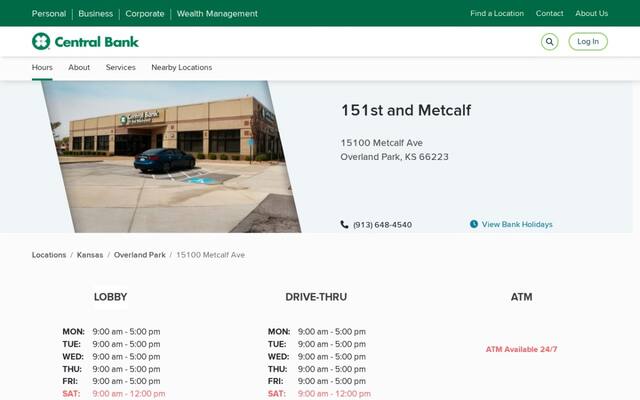The width and height of the screenshot is (640, 400).
Task: Click the search magnifier icon
Action: [x=549, y=42]
